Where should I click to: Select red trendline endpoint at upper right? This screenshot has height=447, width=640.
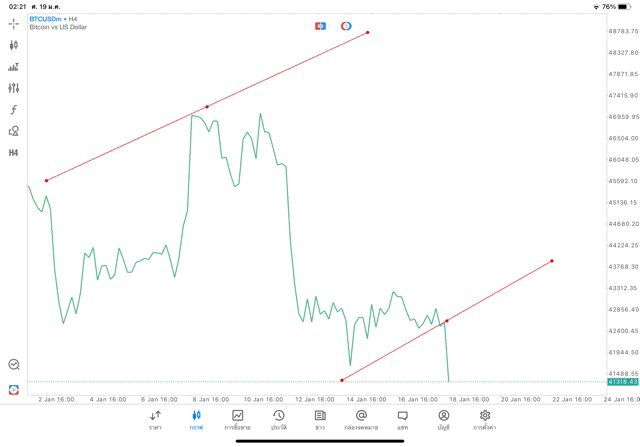tap(368, 33)
